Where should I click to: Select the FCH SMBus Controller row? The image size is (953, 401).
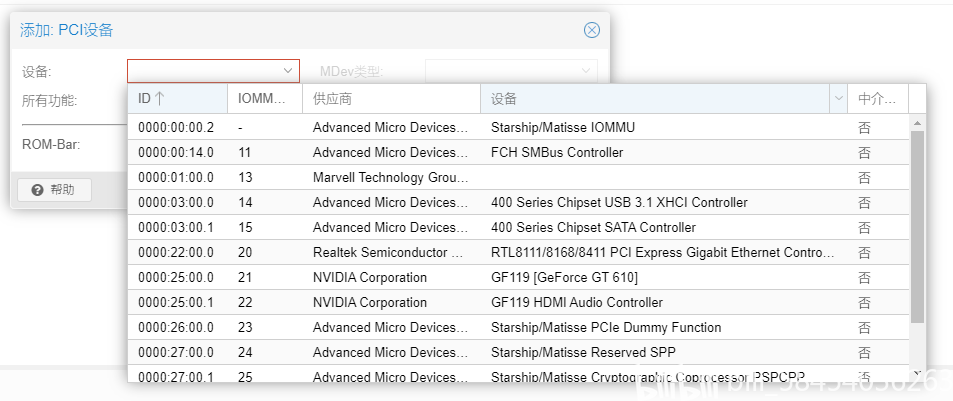pyautogui.click(x=557, y=152)
